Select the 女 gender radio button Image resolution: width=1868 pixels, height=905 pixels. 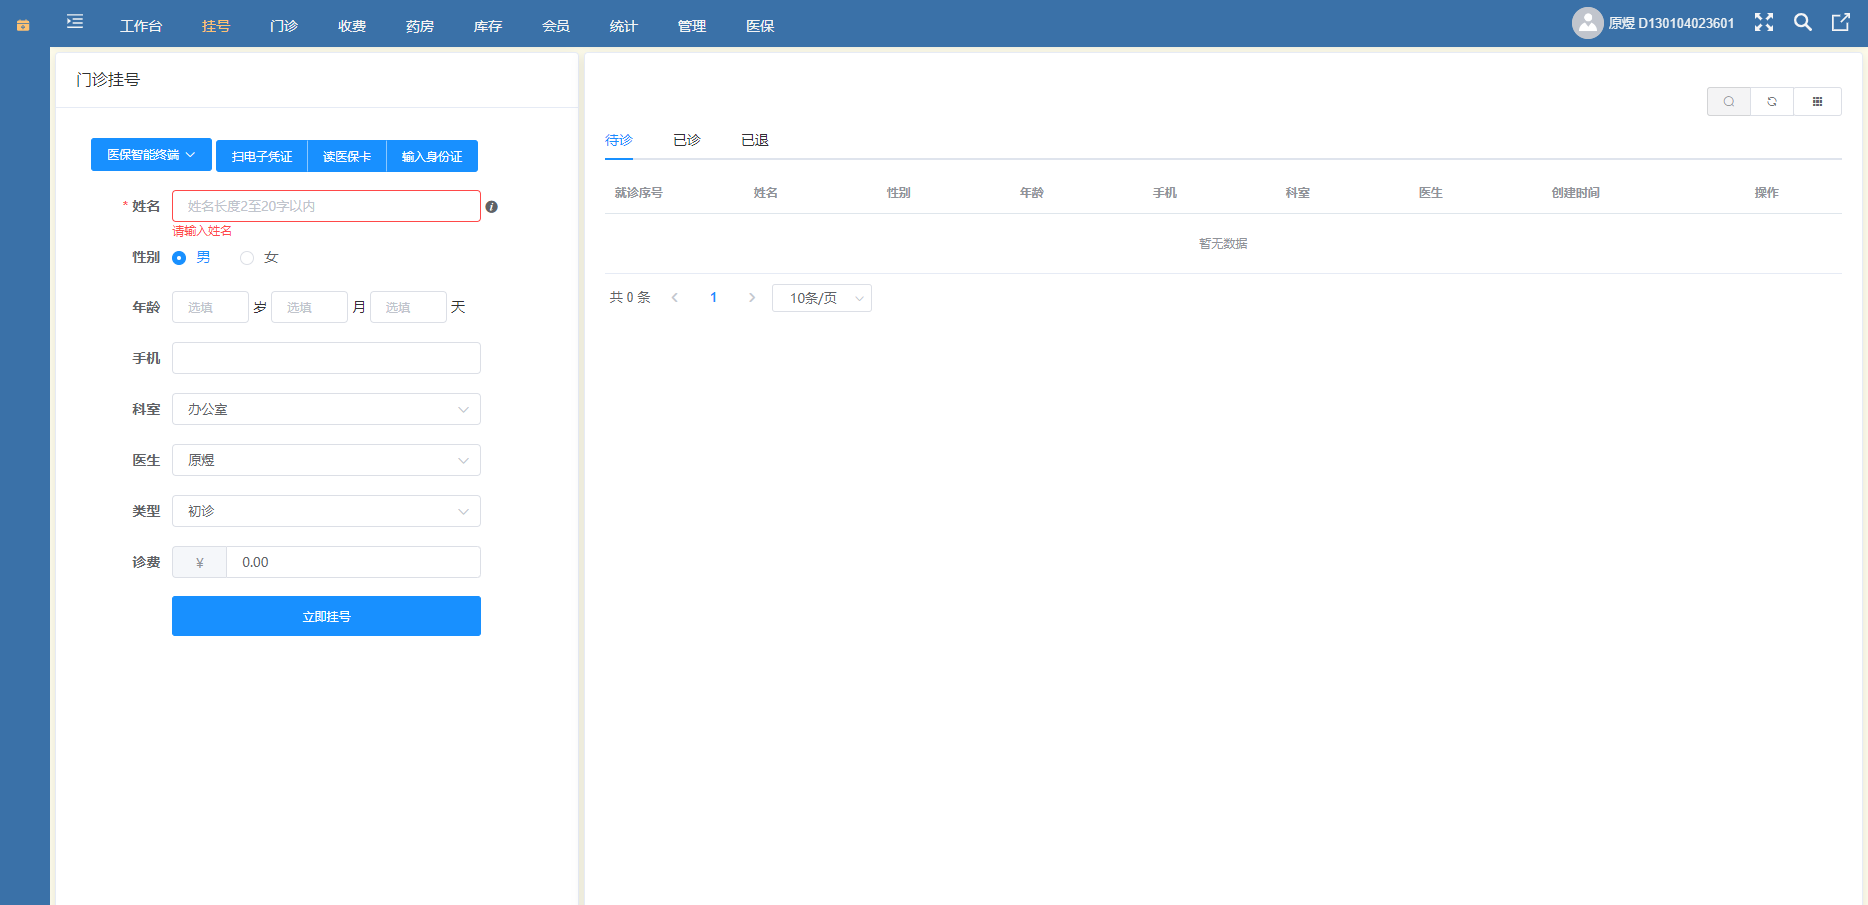(x=247, y=257)
